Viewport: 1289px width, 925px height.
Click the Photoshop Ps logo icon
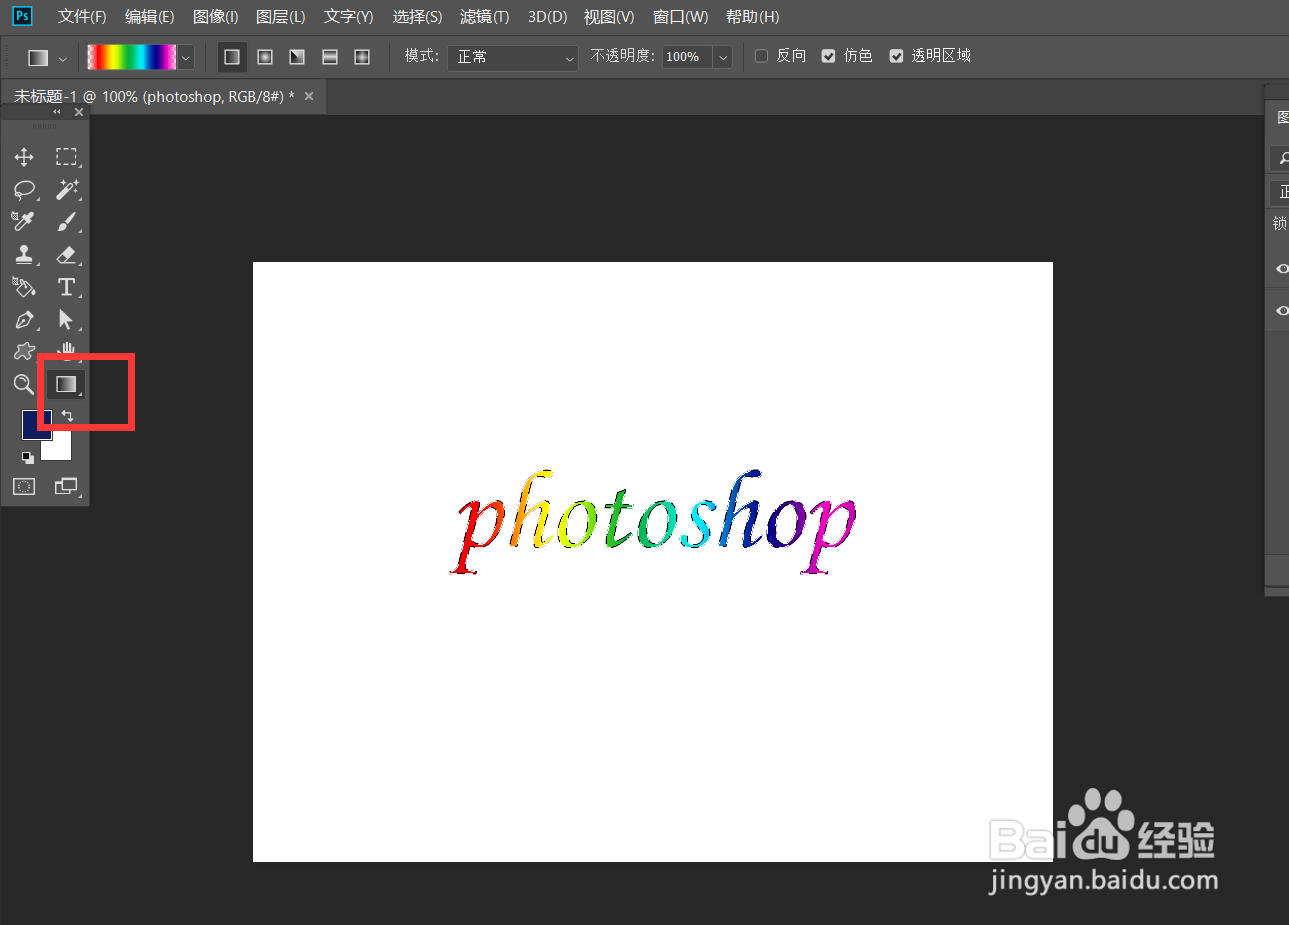22,16
